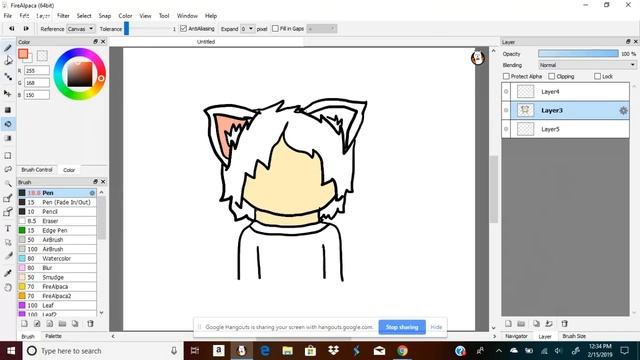The height and width of the screenshot is (360, 640).
Task: Open the Filter menu
Action: pyautogui.click(x=63, y=16)
